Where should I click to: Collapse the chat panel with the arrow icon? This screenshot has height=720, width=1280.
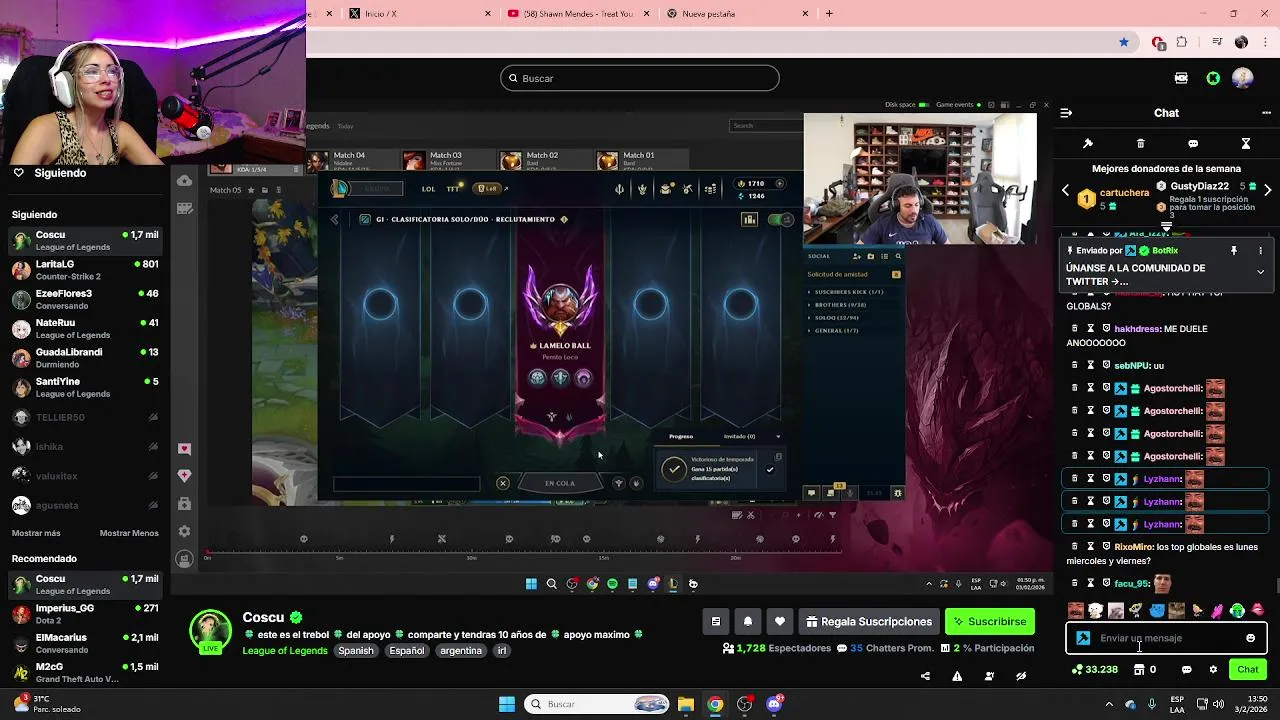(x=1066, y=113)
